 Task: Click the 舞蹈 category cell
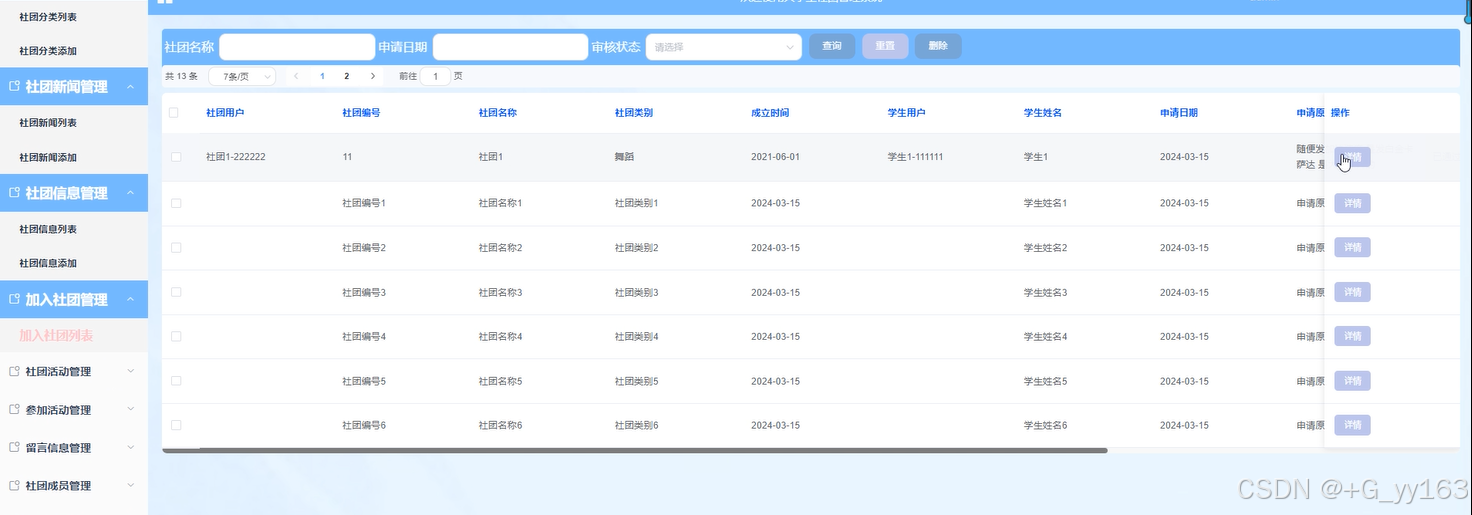pyautogui.click(x=624, y=157)
